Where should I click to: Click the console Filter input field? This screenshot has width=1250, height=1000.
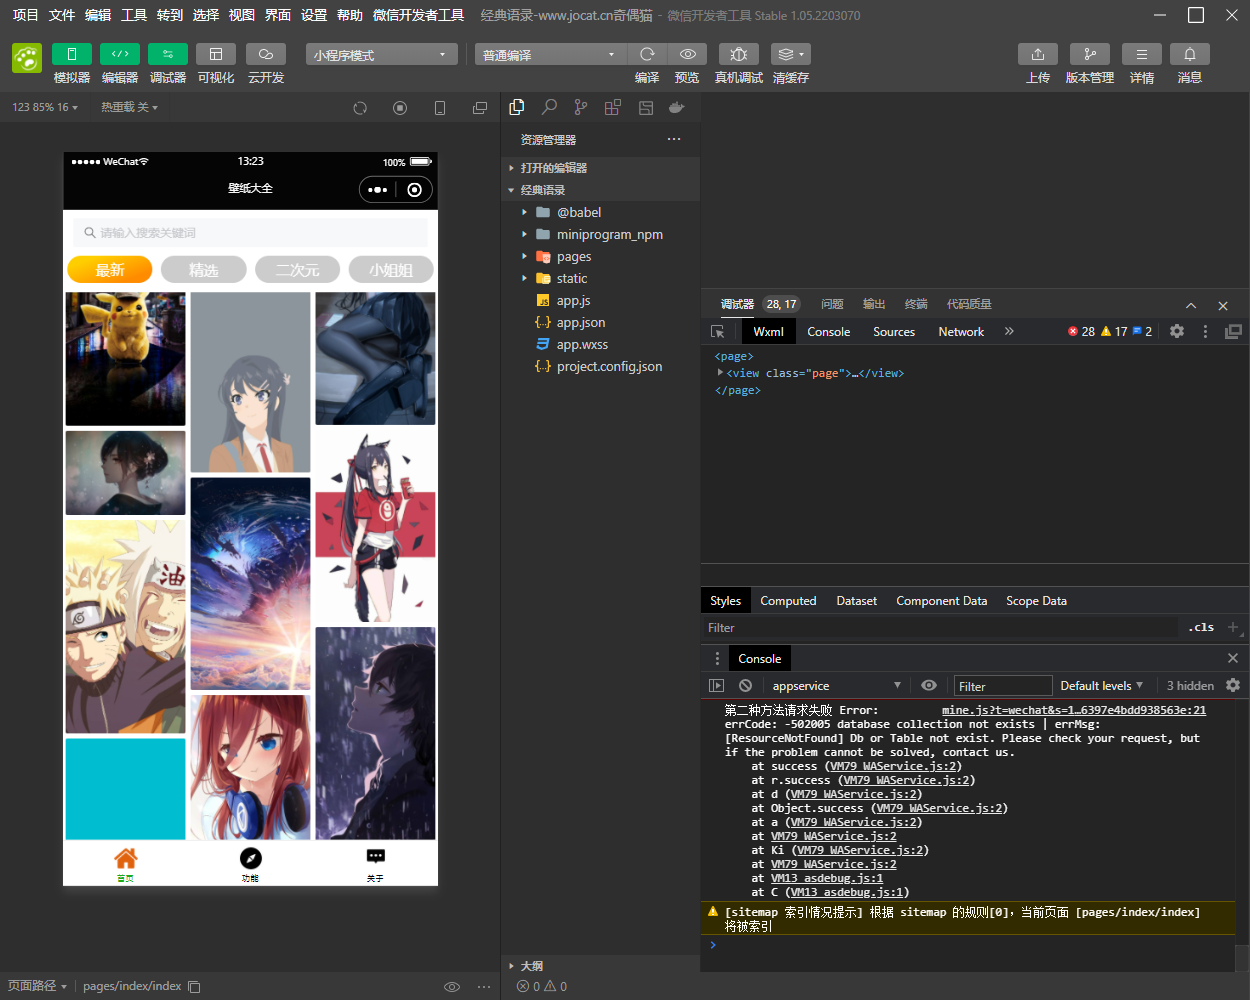pyautogui.click(x=1003, y=686)
